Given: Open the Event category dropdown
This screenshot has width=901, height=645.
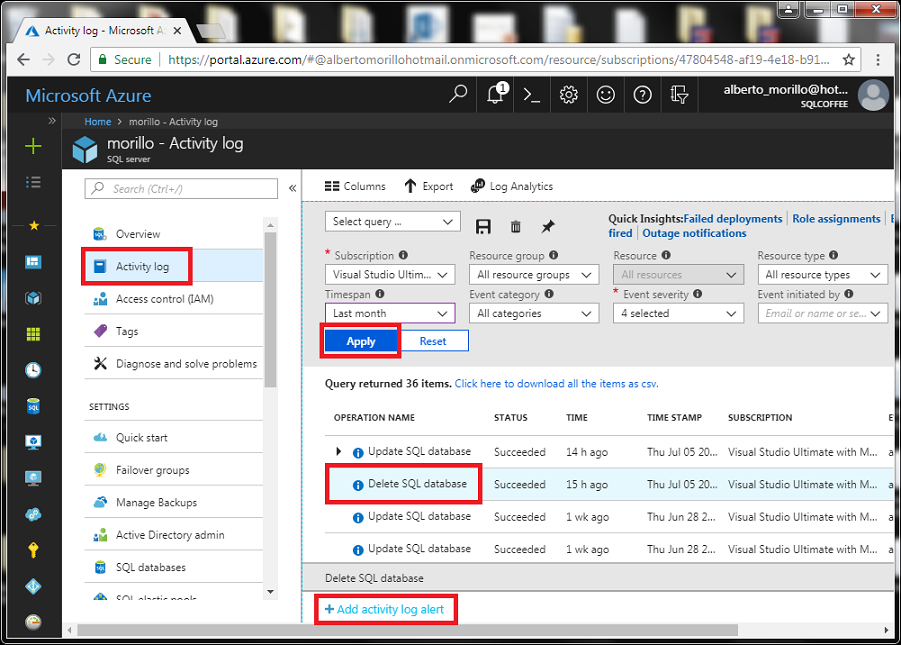Looking at the screenshot, I should 534,313.
